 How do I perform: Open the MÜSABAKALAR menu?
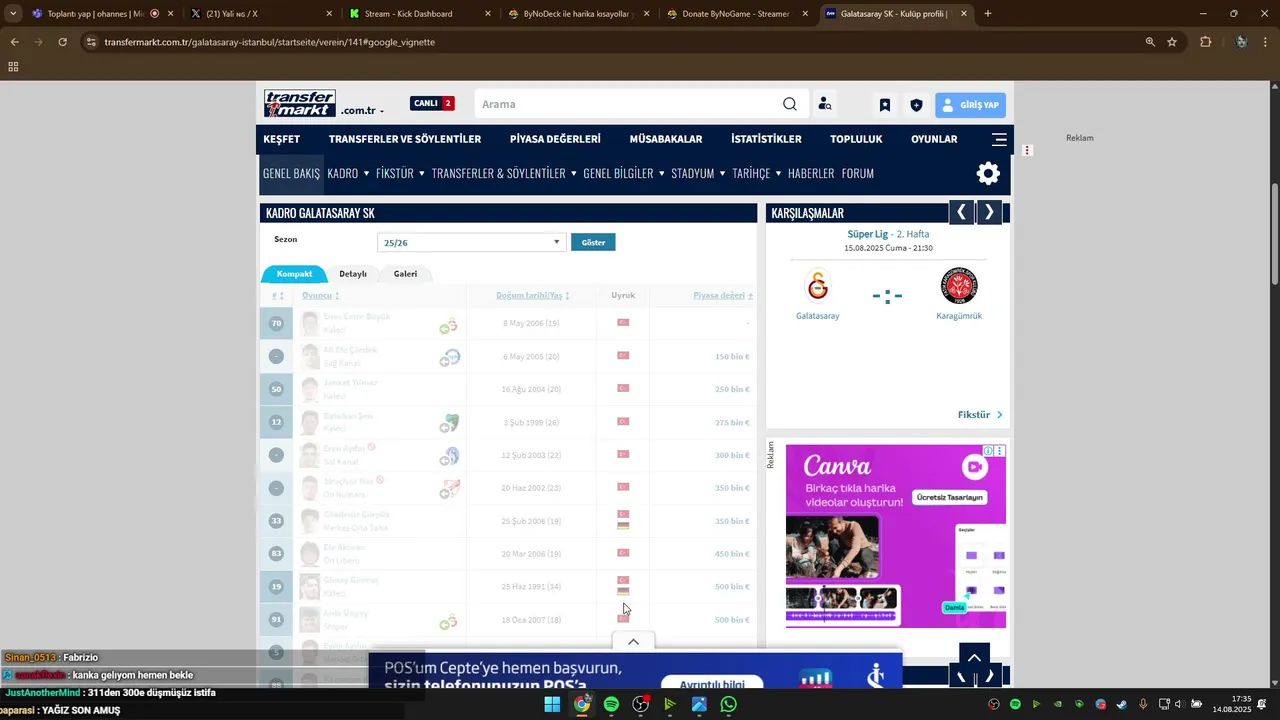point(666,139)
